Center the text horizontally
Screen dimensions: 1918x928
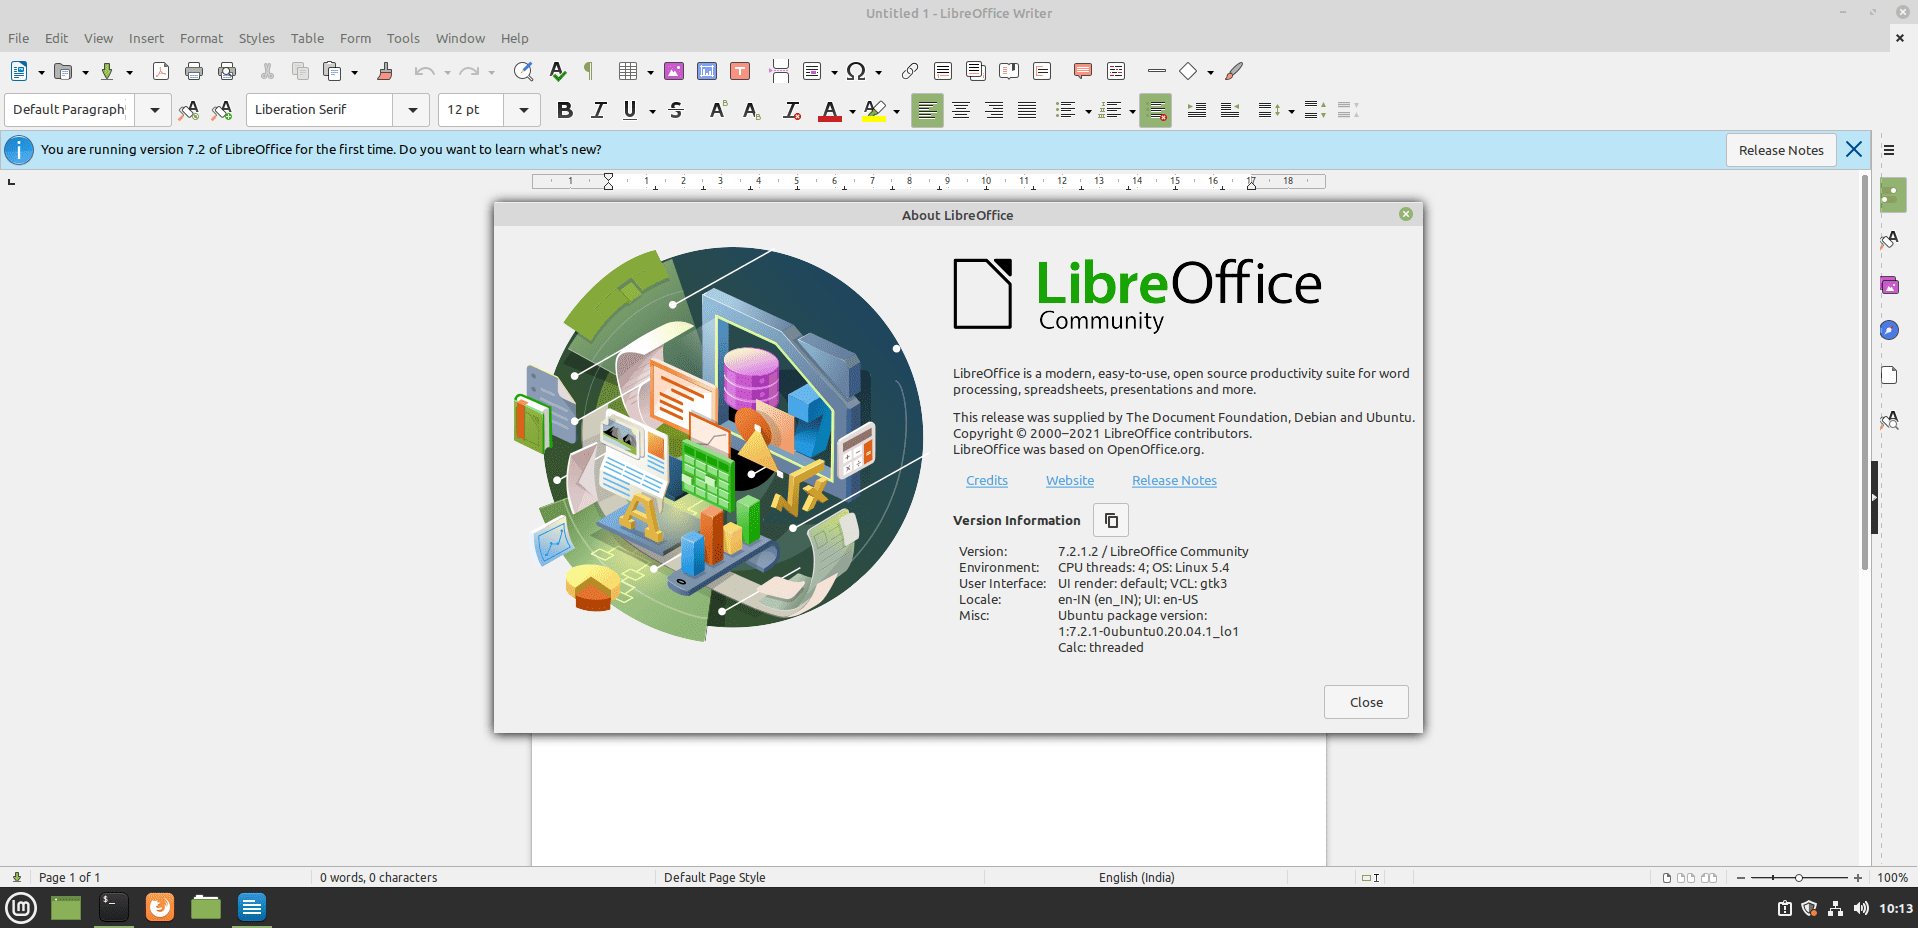coord(961,110)
